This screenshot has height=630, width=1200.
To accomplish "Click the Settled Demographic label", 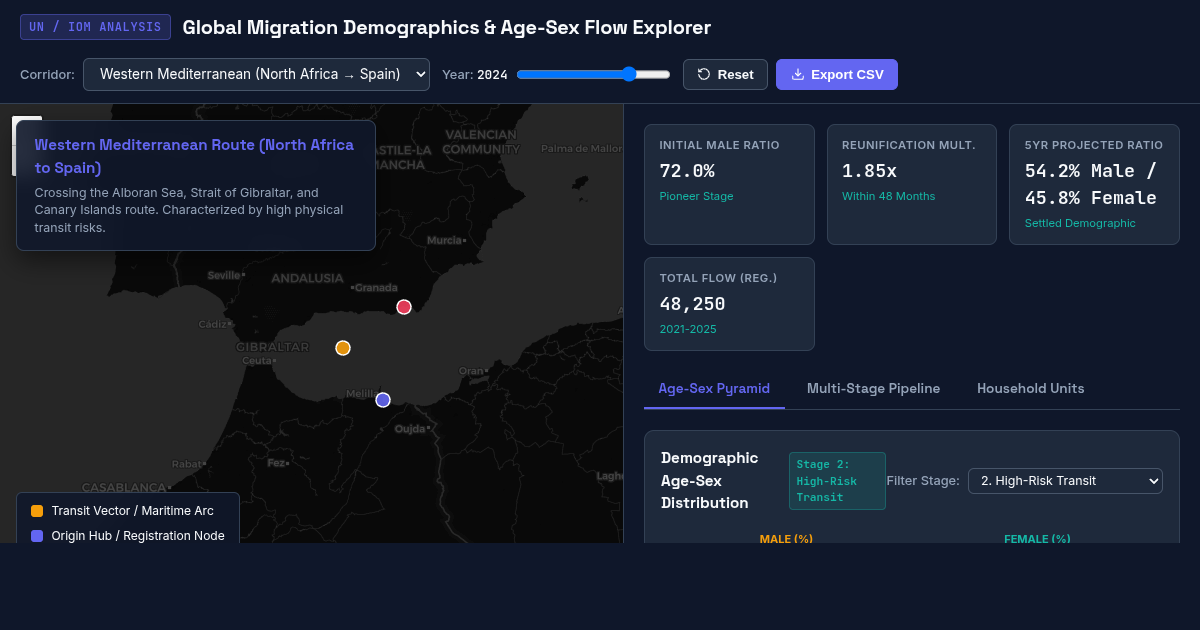I will (x=1080, y=223).
